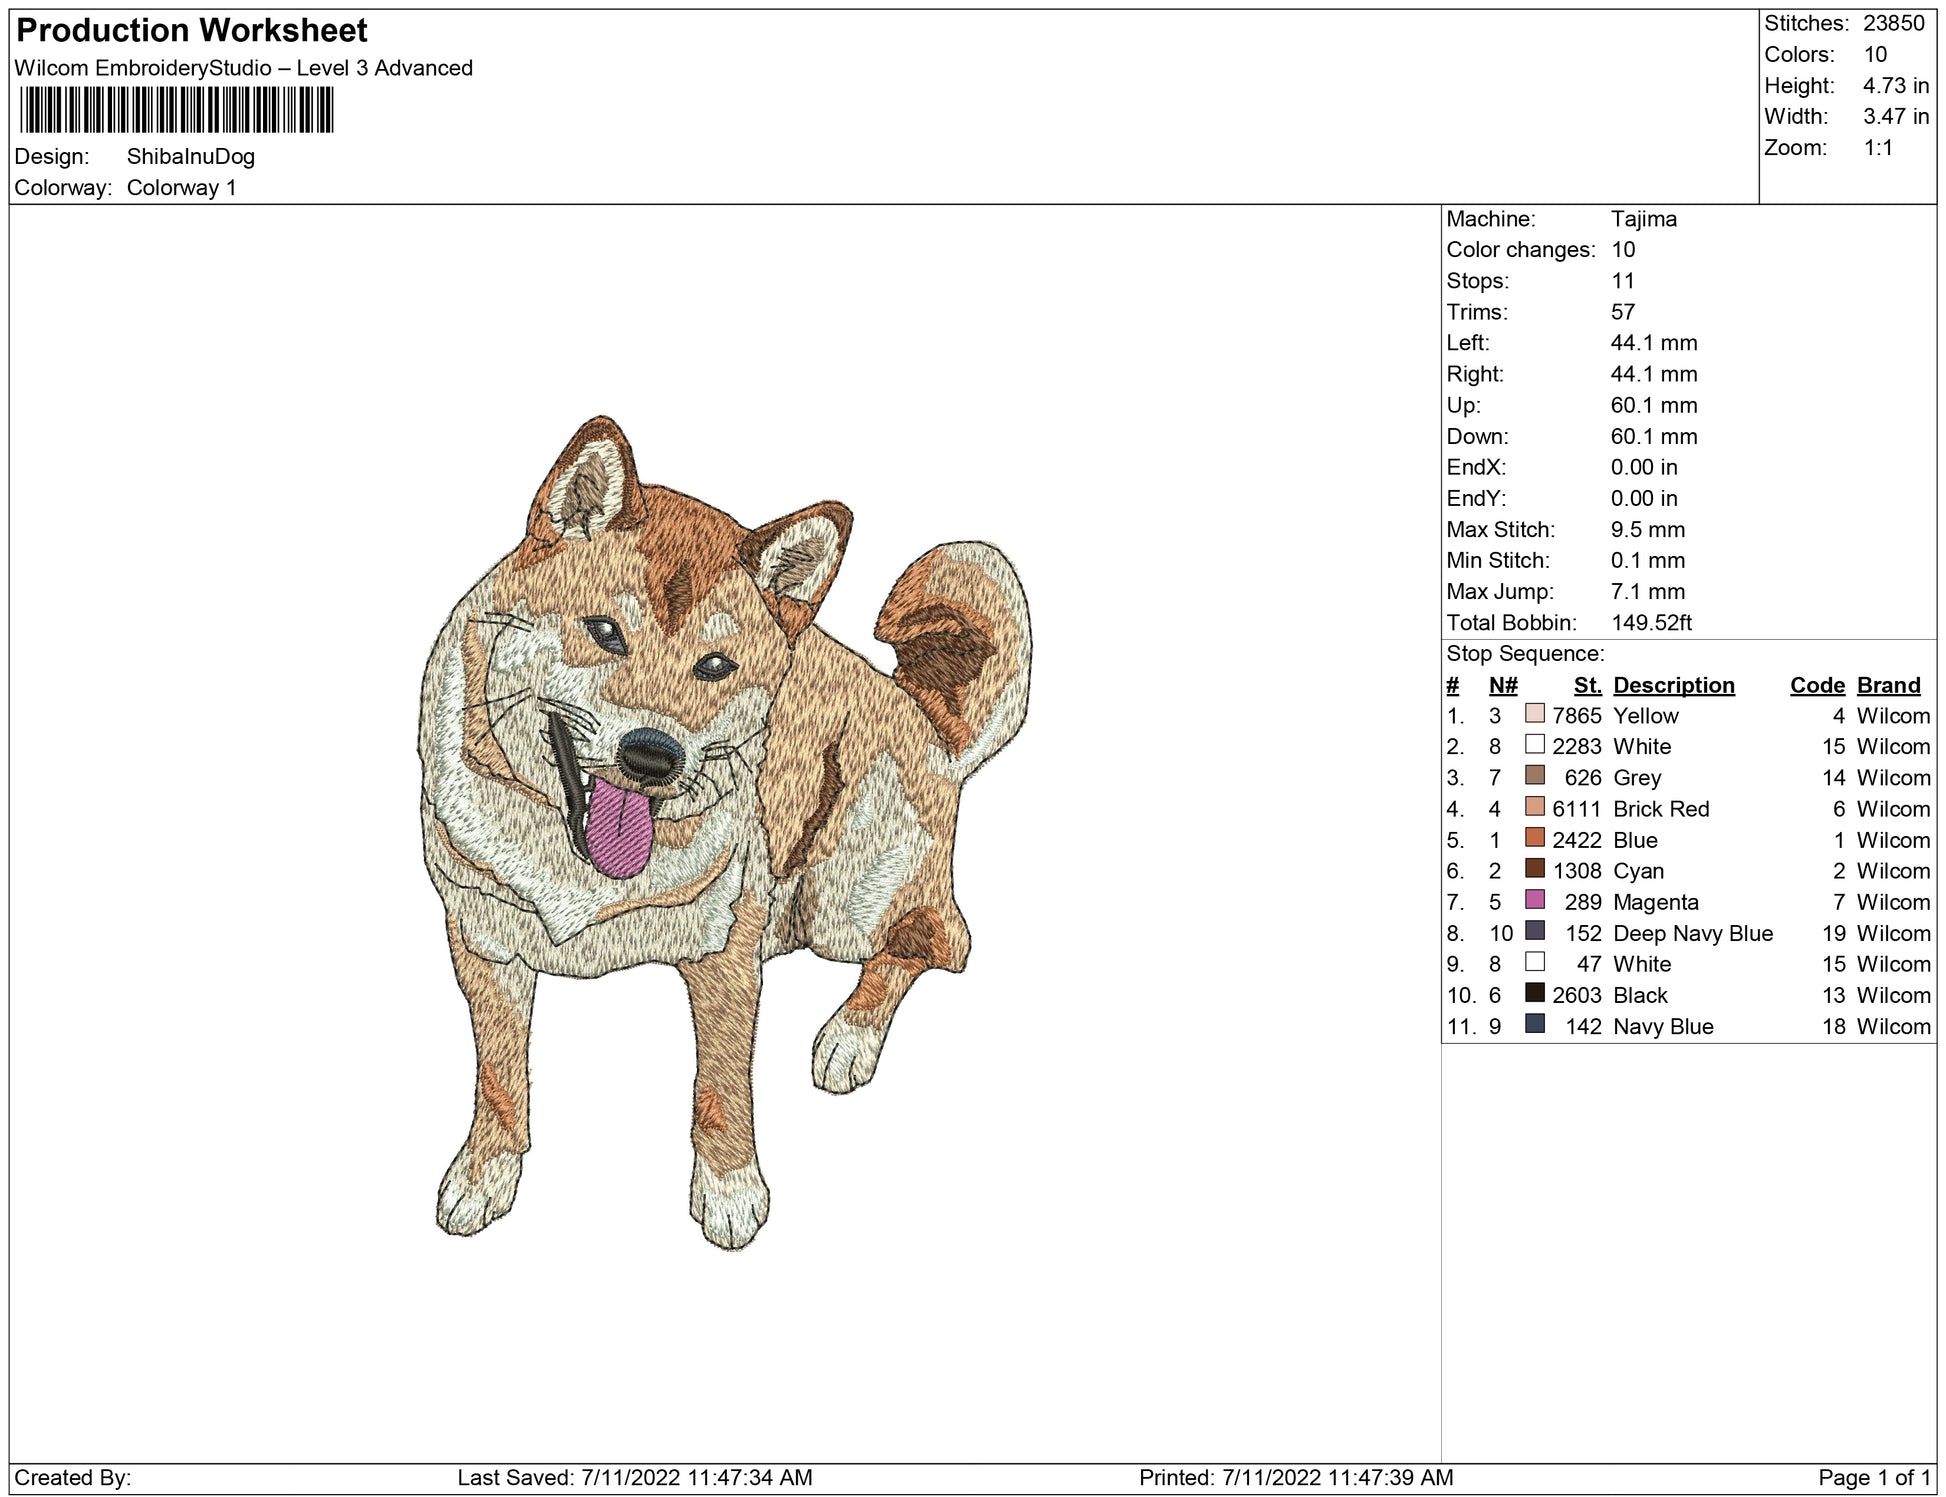Click the N# column header
1946x1497 pixels.
1502,685
